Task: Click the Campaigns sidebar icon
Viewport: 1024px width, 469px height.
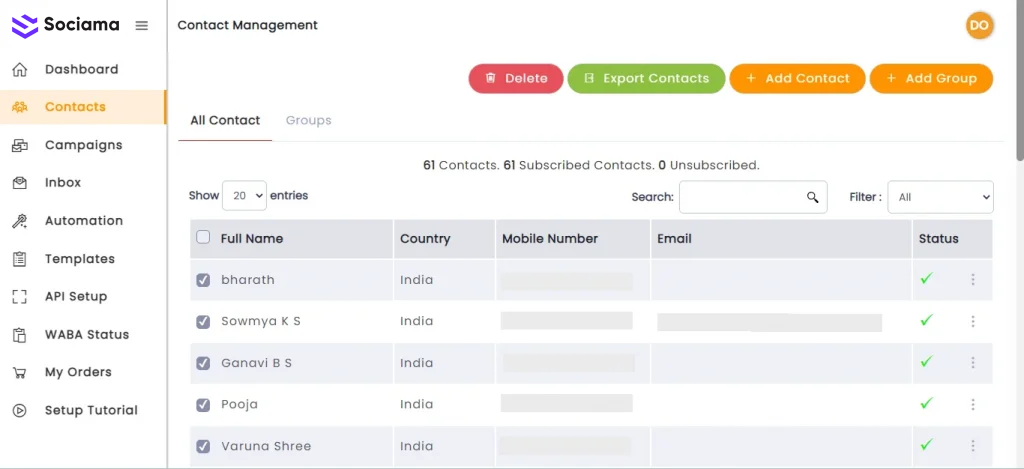Action: click(19, 145)
